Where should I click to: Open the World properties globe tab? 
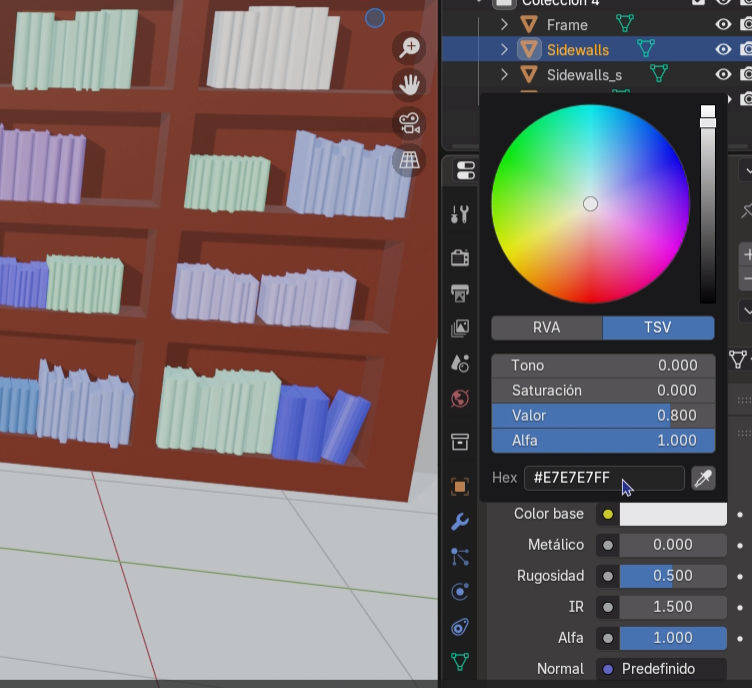460,399
